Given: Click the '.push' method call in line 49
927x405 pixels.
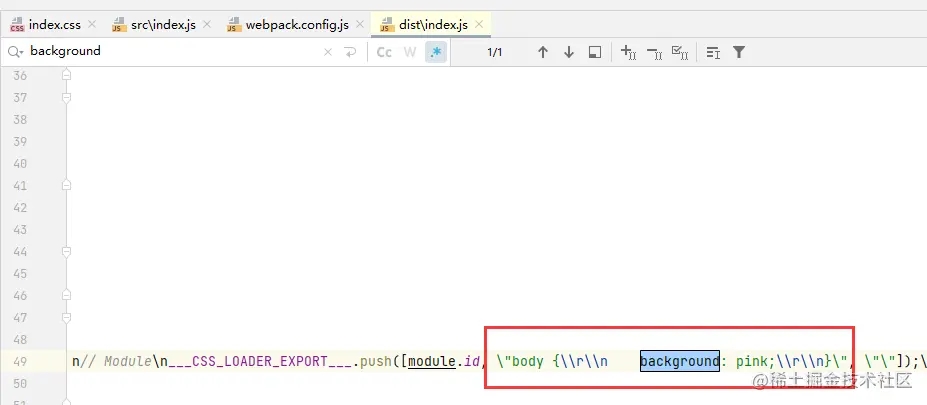Looking at the screenshot, I should [x=372, y=361].
